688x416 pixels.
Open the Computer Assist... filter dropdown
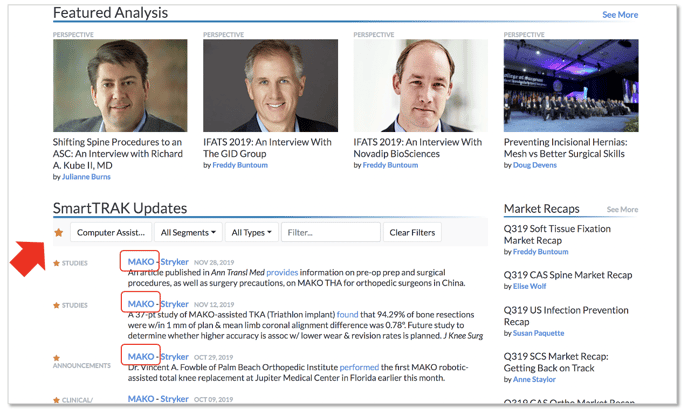[x=111, y=232]
